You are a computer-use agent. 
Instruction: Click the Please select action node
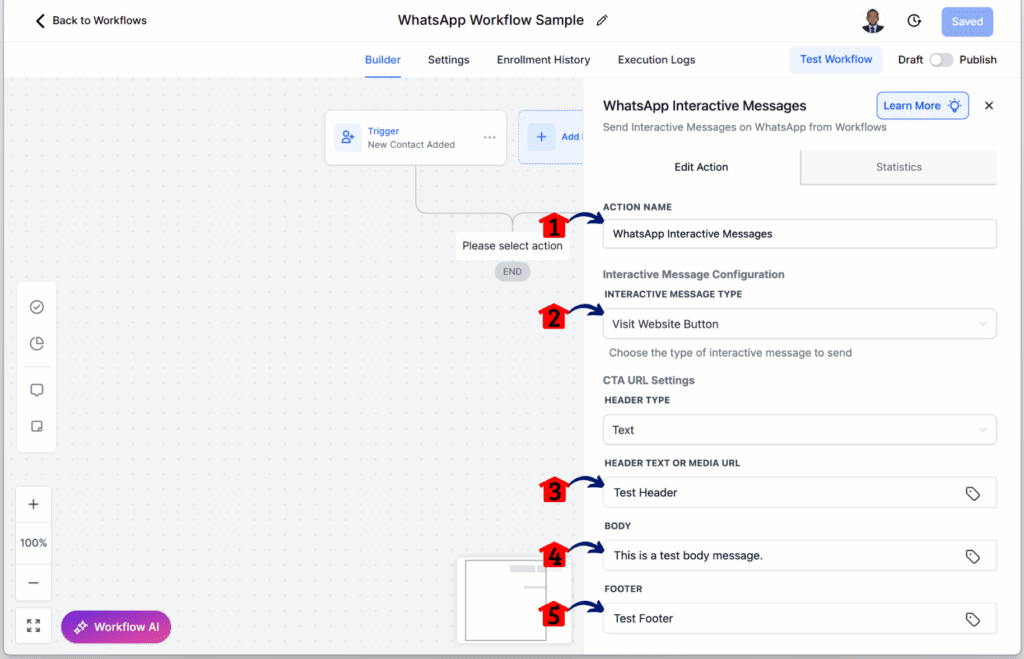pyautogui.click(x=512, y=246)
